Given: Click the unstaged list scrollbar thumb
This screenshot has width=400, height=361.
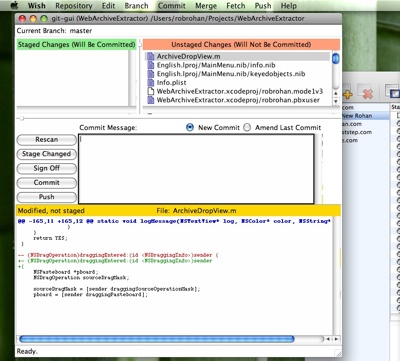Looking at the screenshot, I should [x=336, y=59].
